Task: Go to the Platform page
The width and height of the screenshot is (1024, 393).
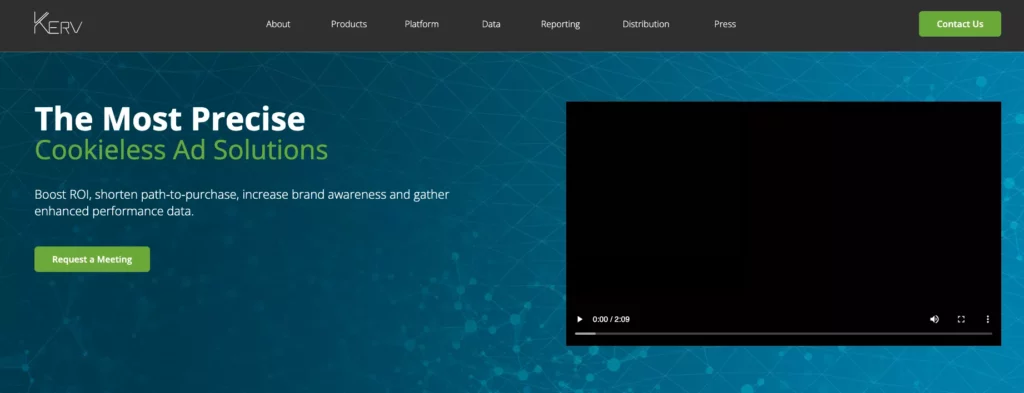Action: pos(422,24)
